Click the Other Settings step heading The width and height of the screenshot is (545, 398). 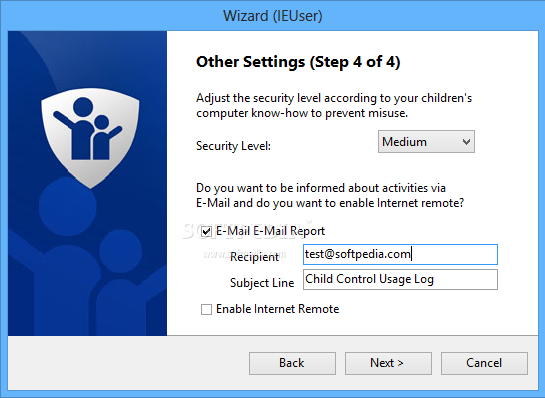coord(298,62)
